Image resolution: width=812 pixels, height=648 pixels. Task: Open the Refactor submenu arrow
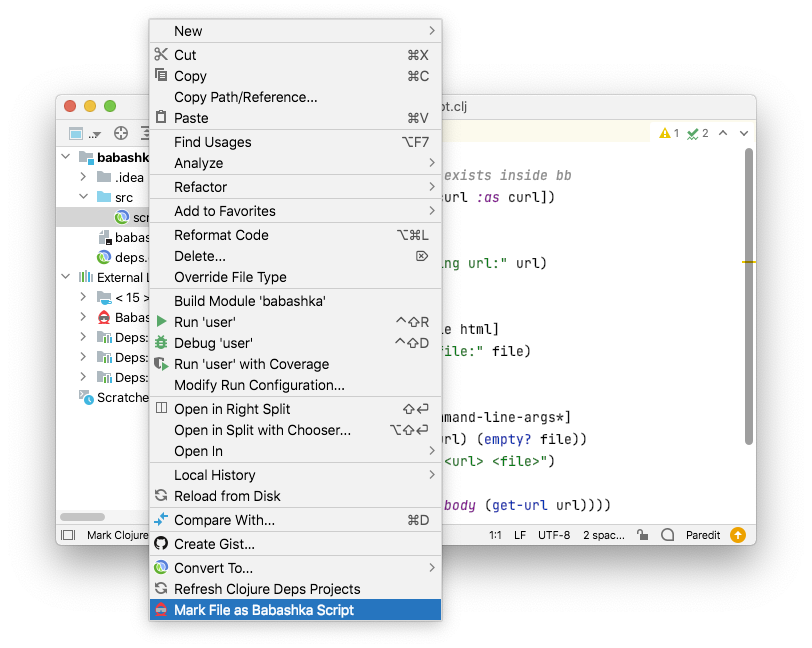[x=432, y=186]
